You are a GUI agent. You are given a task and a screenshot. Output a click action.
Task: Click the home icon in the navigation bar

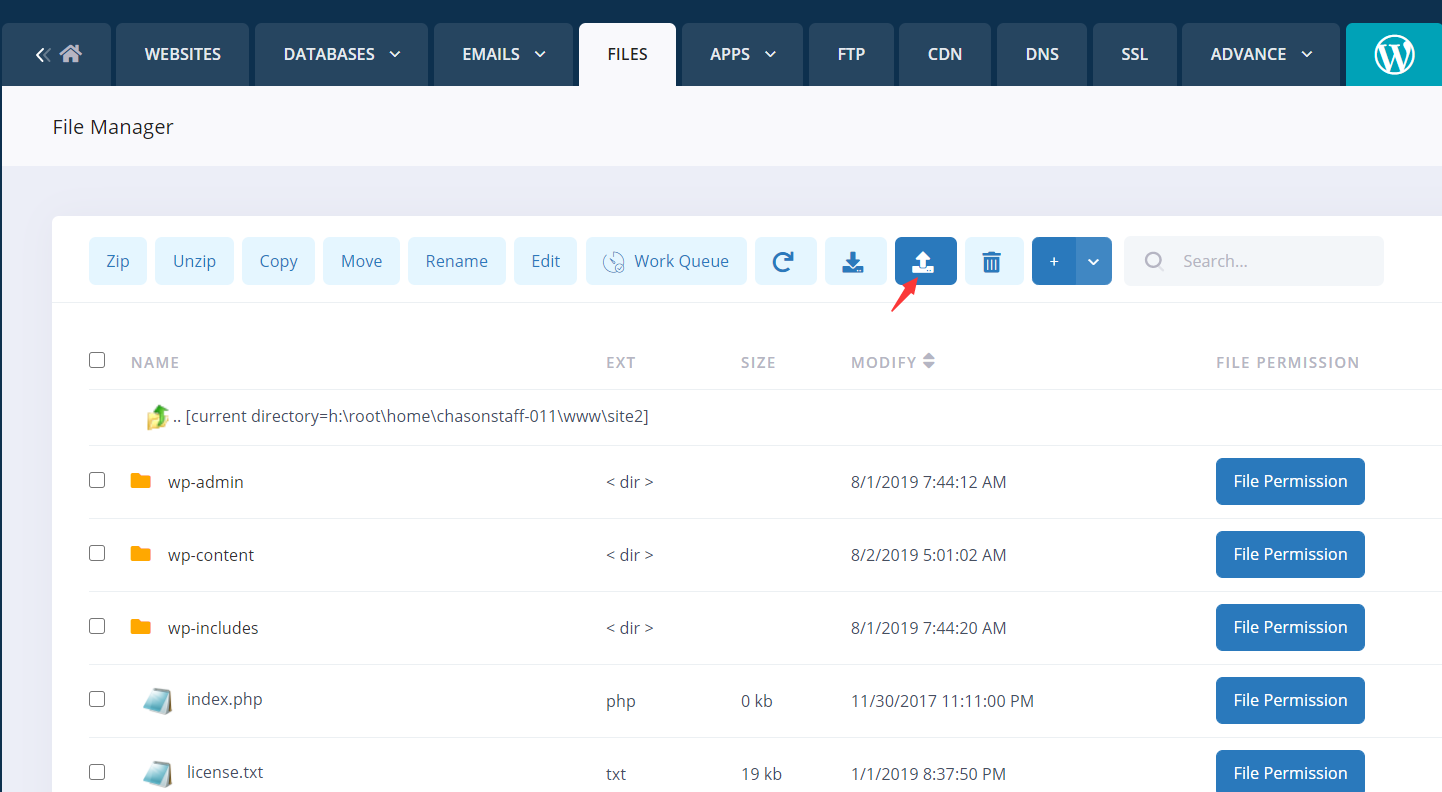70,54
